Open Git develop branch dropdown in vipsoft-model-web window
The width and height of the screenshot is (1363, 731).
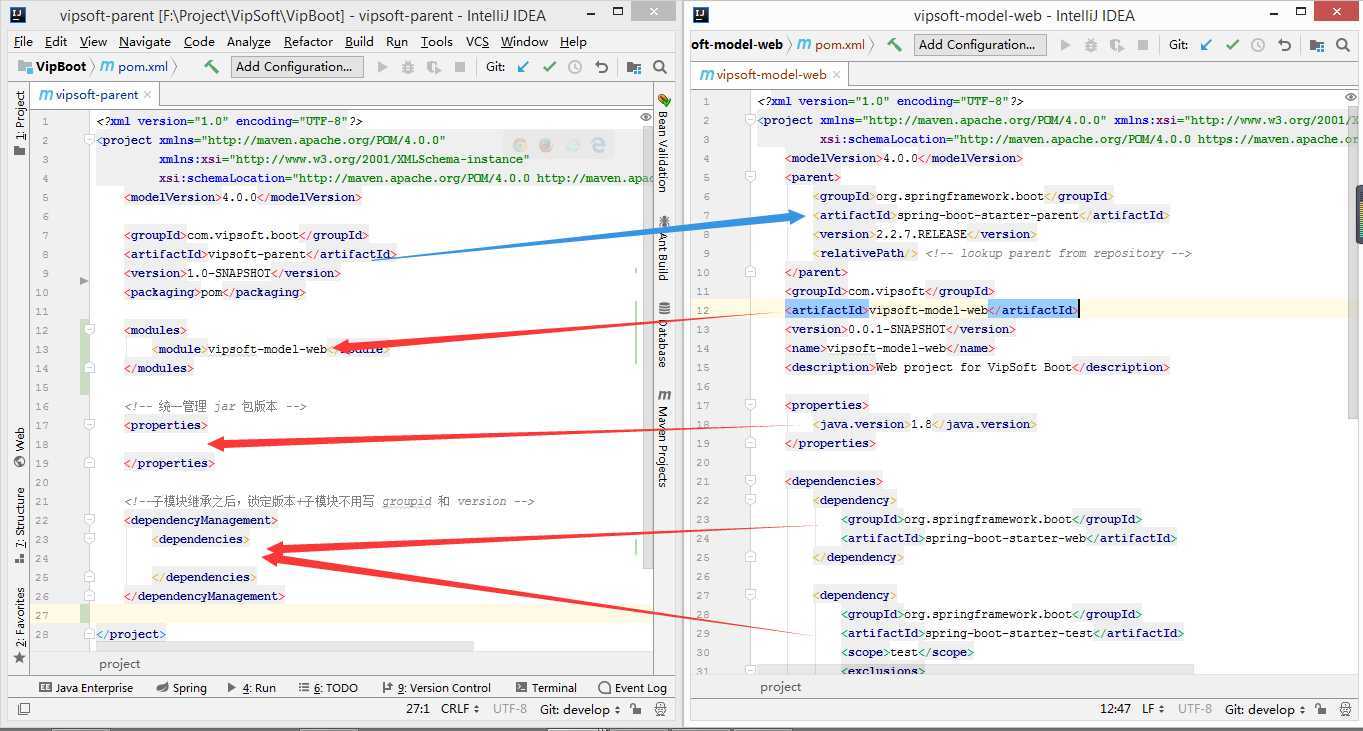(1265, 709)
